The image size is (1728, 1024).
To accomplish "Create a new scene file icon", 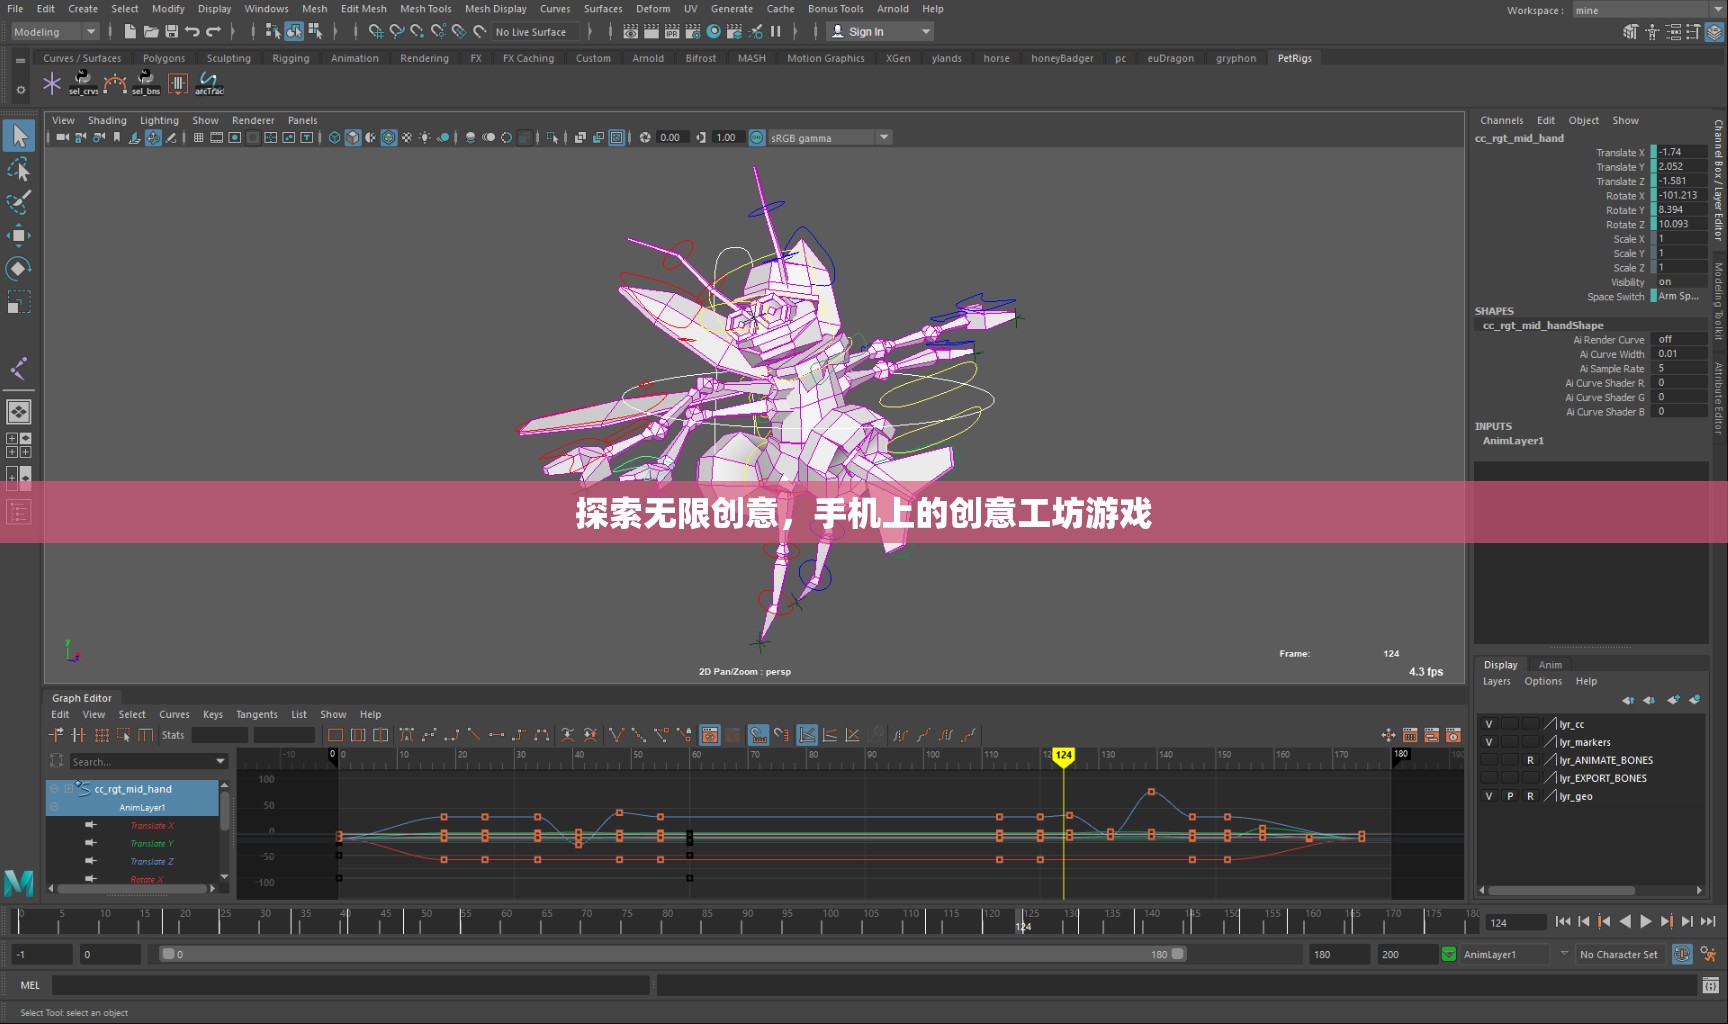I will coord(130,32).
